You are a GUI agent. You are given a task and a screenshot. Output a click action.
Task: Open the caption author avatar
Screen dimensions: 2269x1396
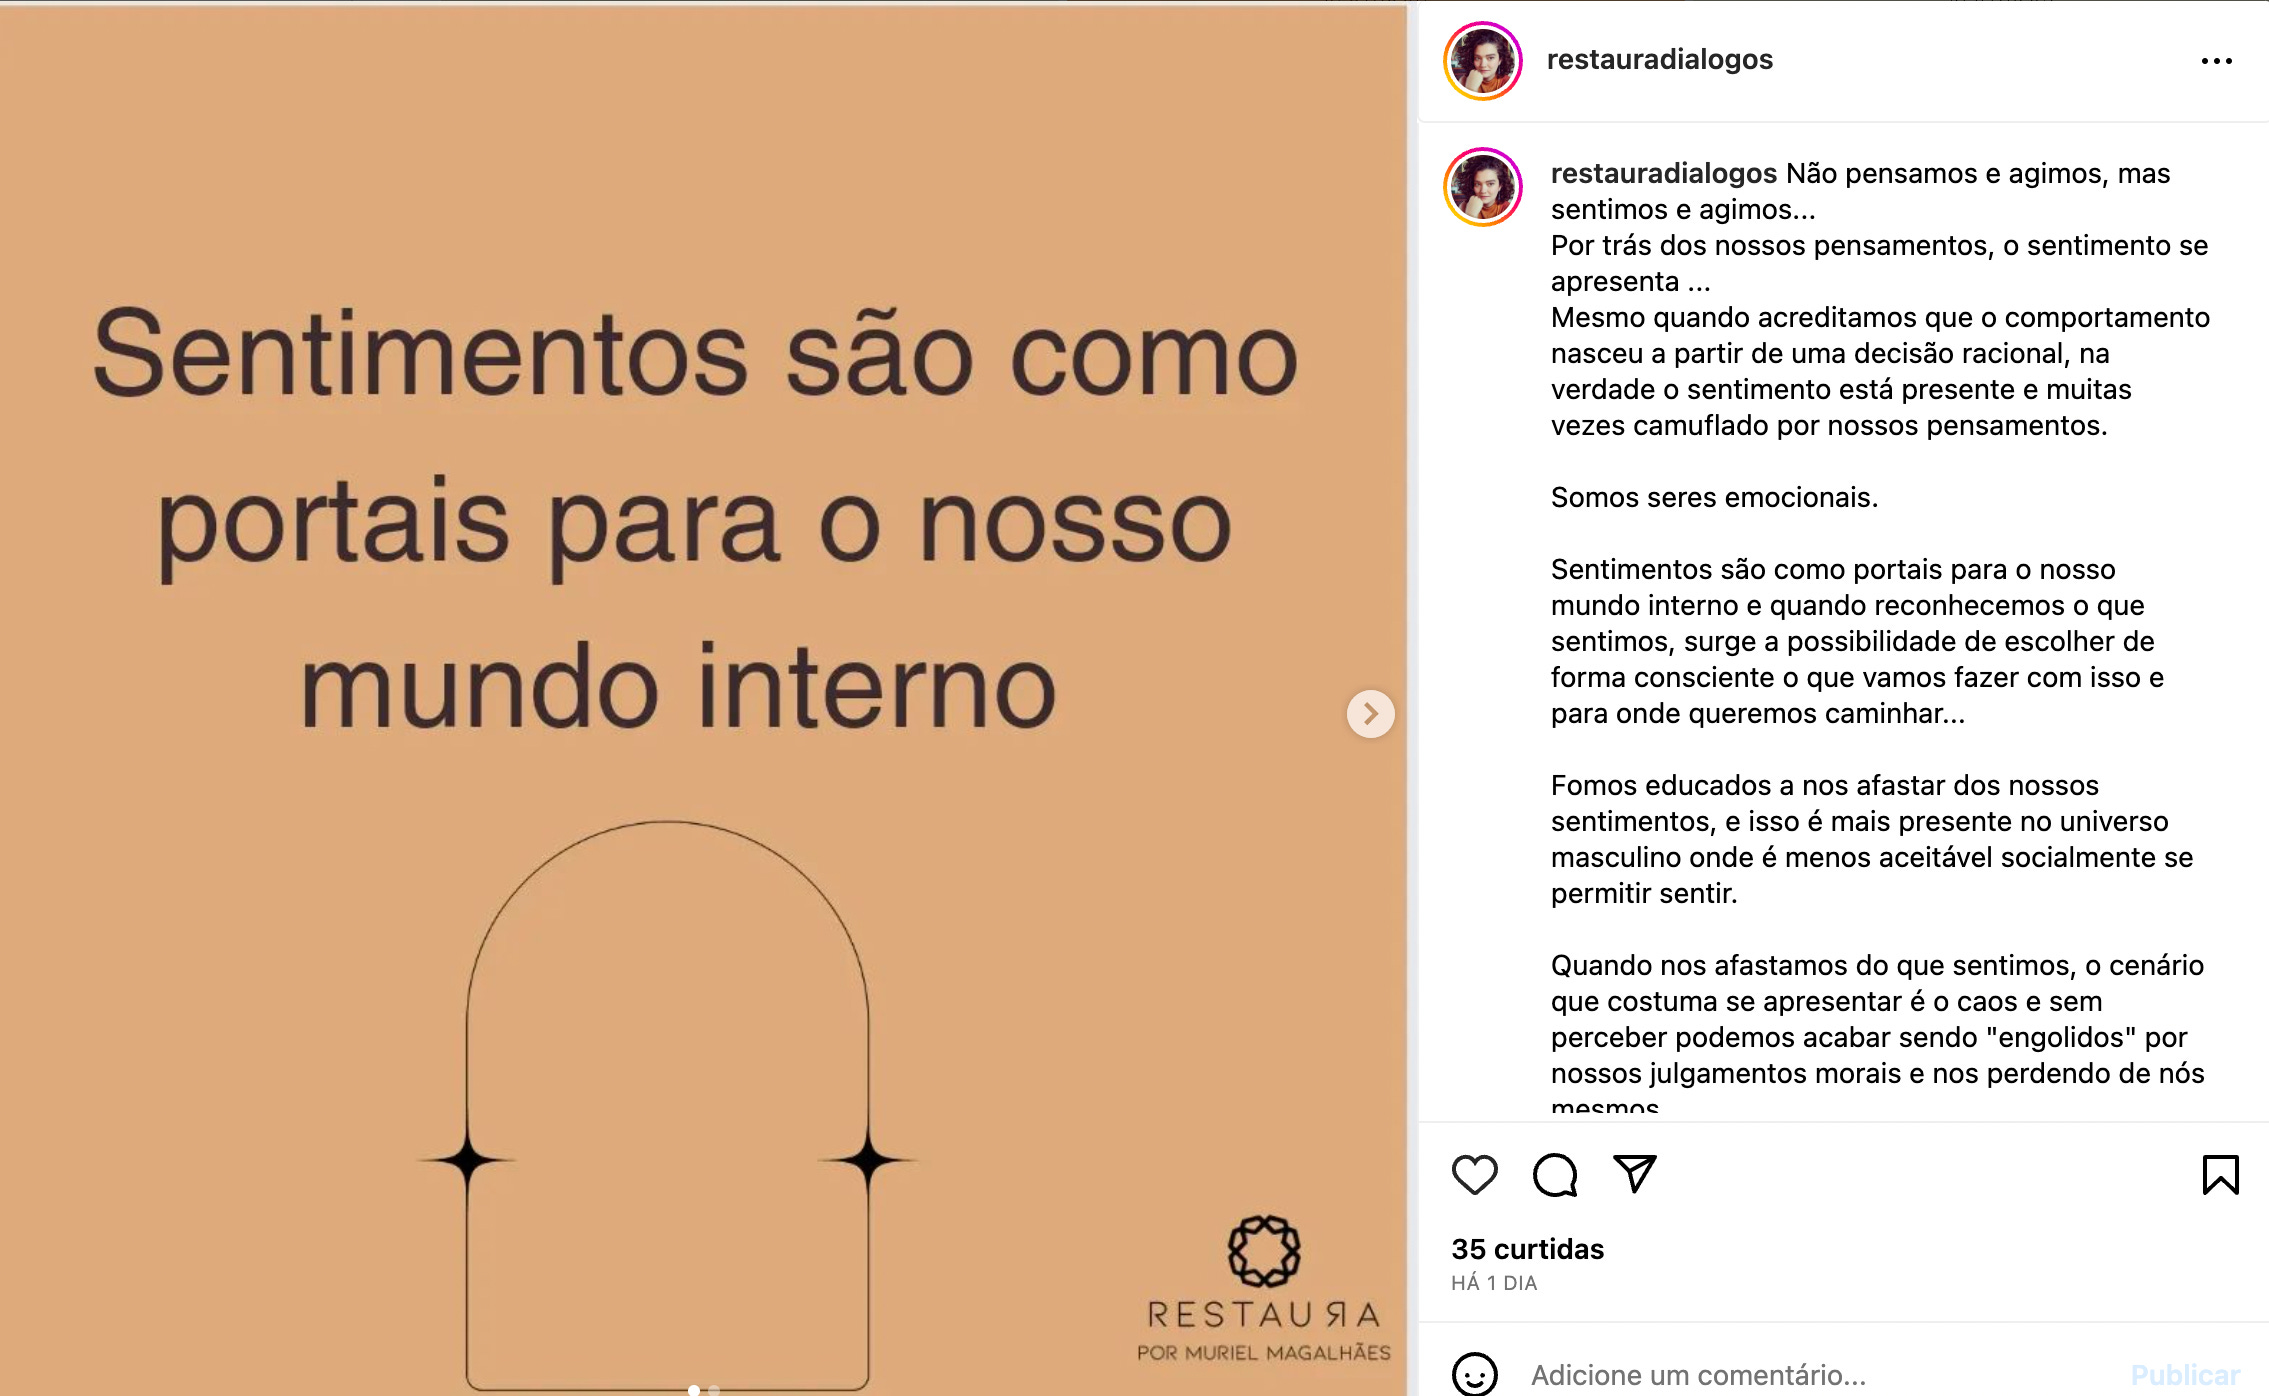(x=1482, y=187)
